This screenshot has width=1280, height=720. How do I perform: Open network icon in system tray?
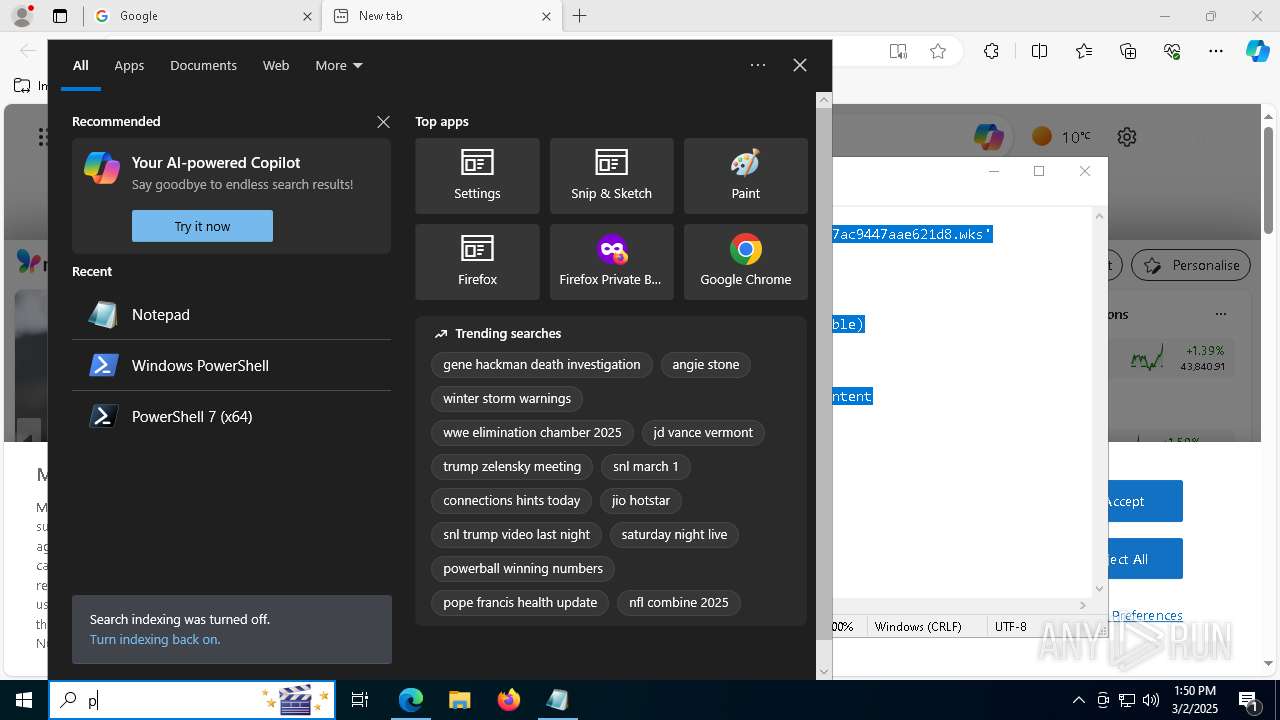[1127, 700]
